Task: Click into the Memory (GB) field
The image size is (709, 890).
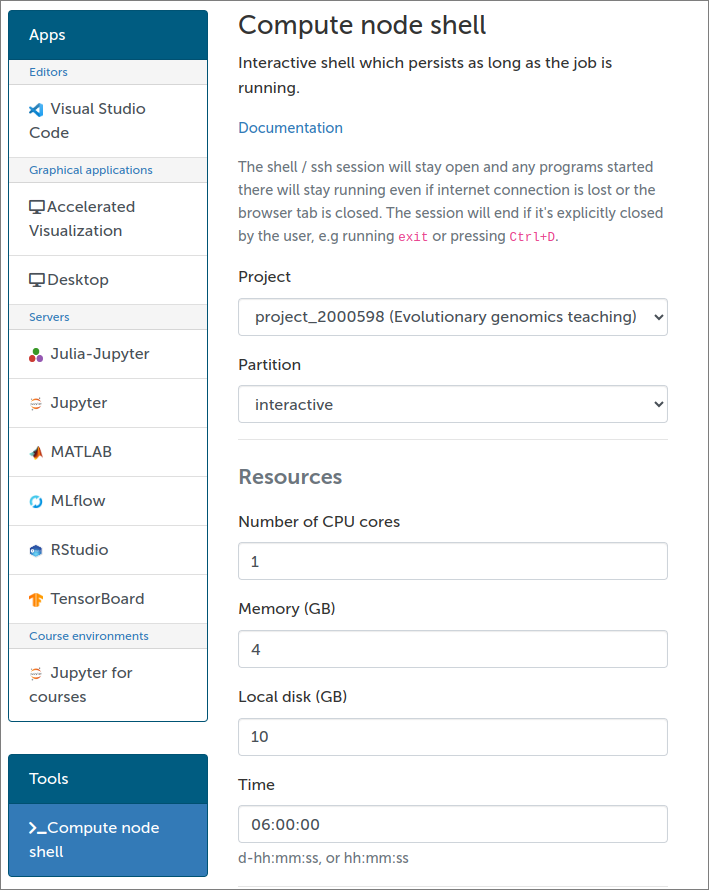Action: point(452,649)
